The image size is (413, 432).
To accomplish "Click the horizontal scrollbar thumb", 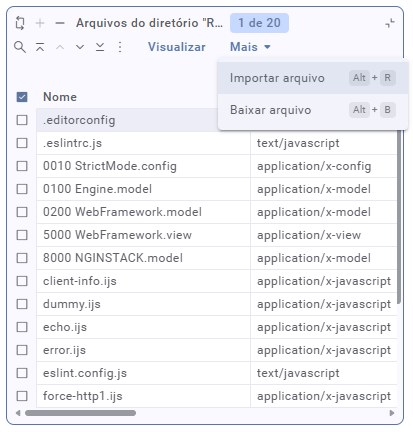I will click(80, 413).
